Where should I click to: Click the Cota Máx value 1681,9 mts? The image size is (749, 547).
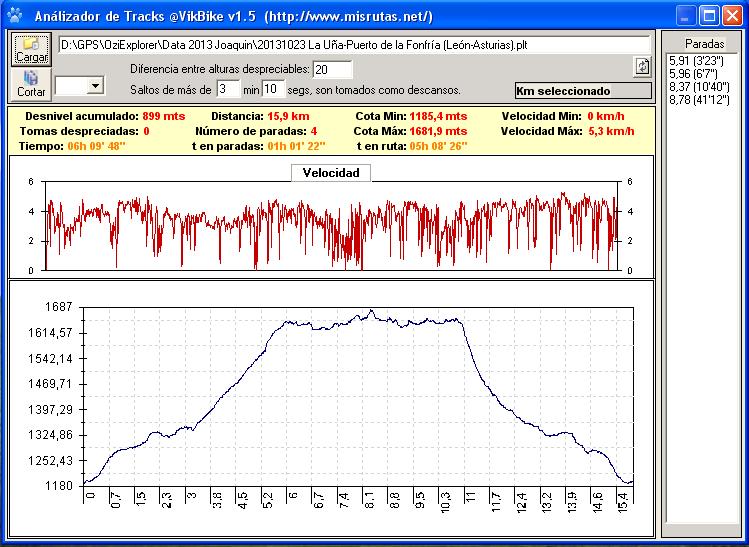[438, 131]
